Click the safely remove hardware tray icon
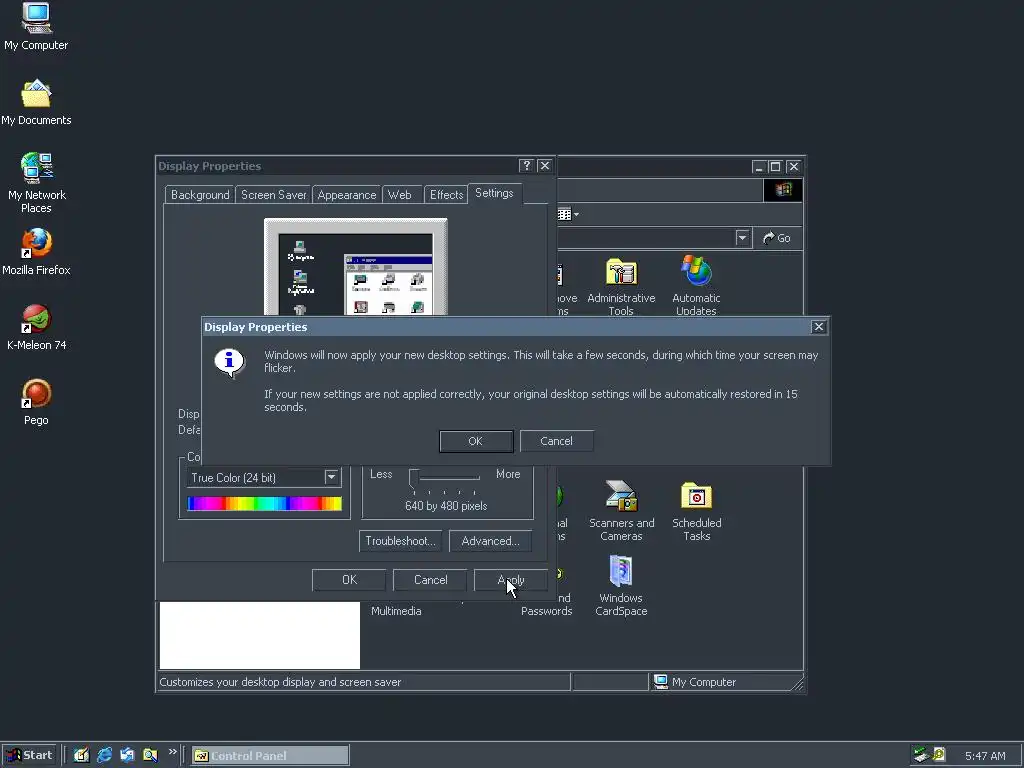 [x=921, y=755]
